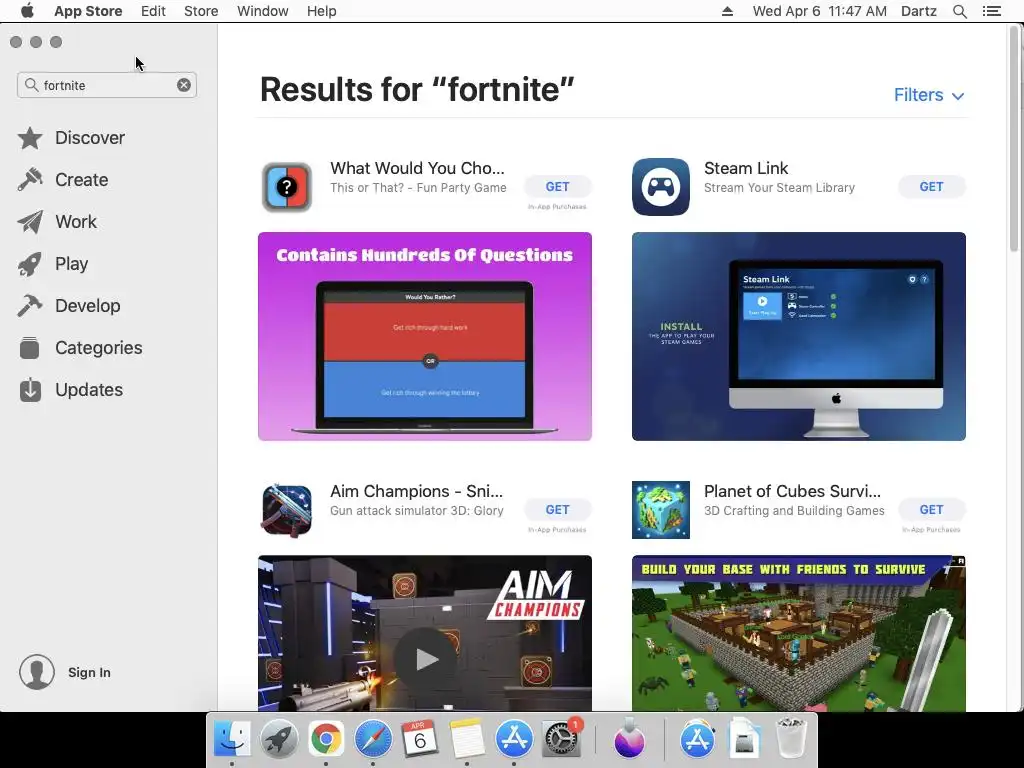Clear the fortnite search text
Viewport: 1024px width, 768px height.
tap(184, 85)
